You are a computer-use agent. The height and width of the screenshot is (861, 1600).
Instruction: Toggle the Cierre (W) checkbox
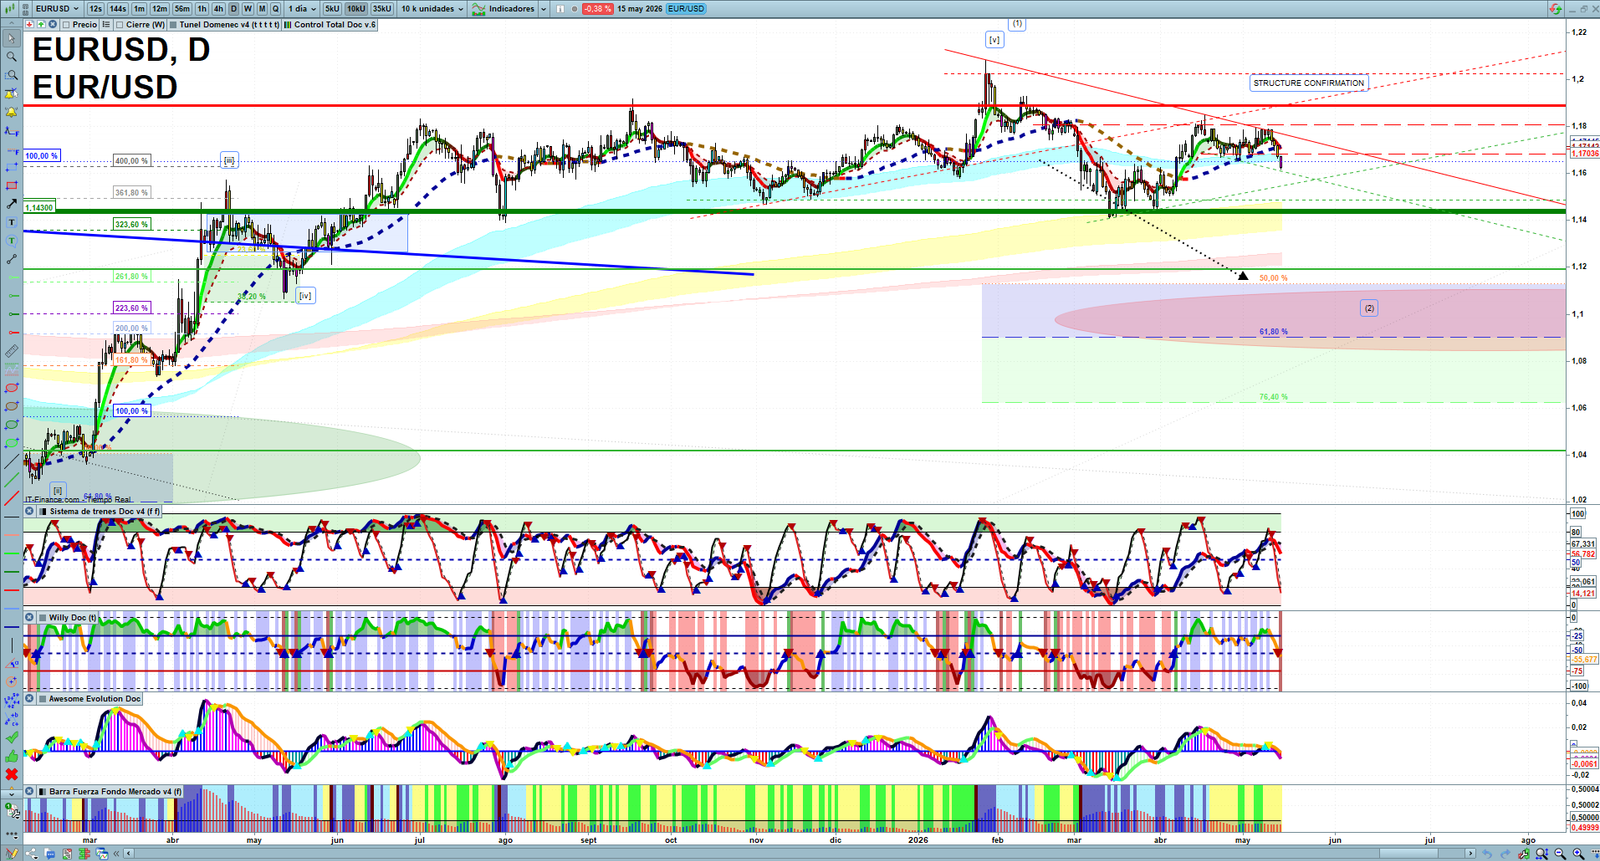click(x=120, y=24)
